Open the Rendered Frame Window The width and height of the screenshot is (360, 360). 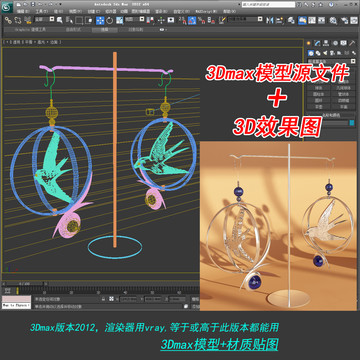coord(354,20)
